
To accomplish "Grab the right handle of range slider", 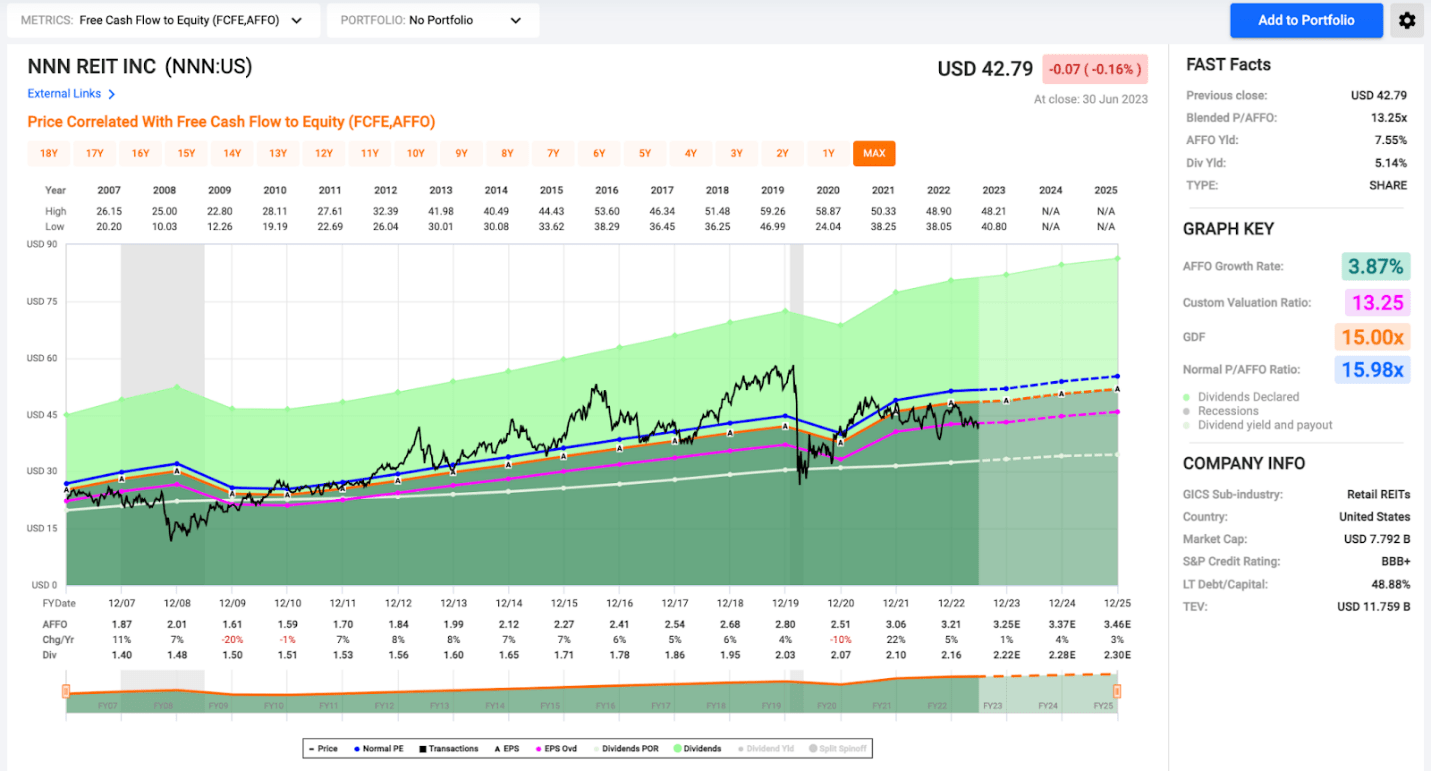I will point(1117,691).
